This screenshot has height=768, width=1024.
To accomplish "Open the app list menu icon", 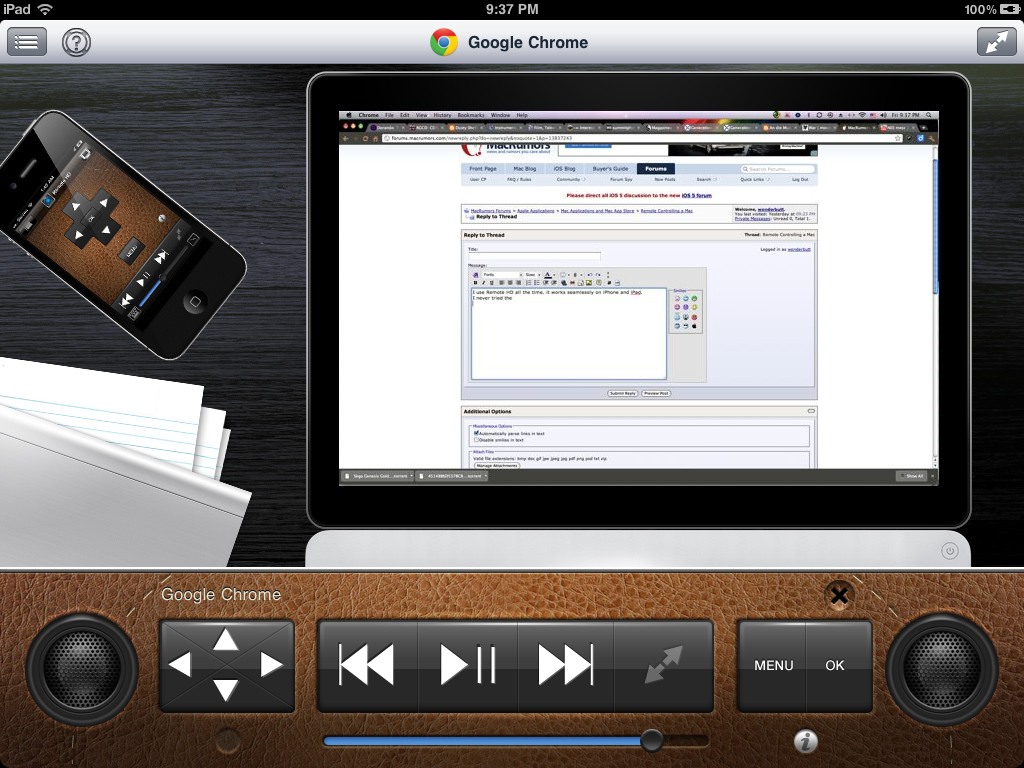I will point(27,42).
